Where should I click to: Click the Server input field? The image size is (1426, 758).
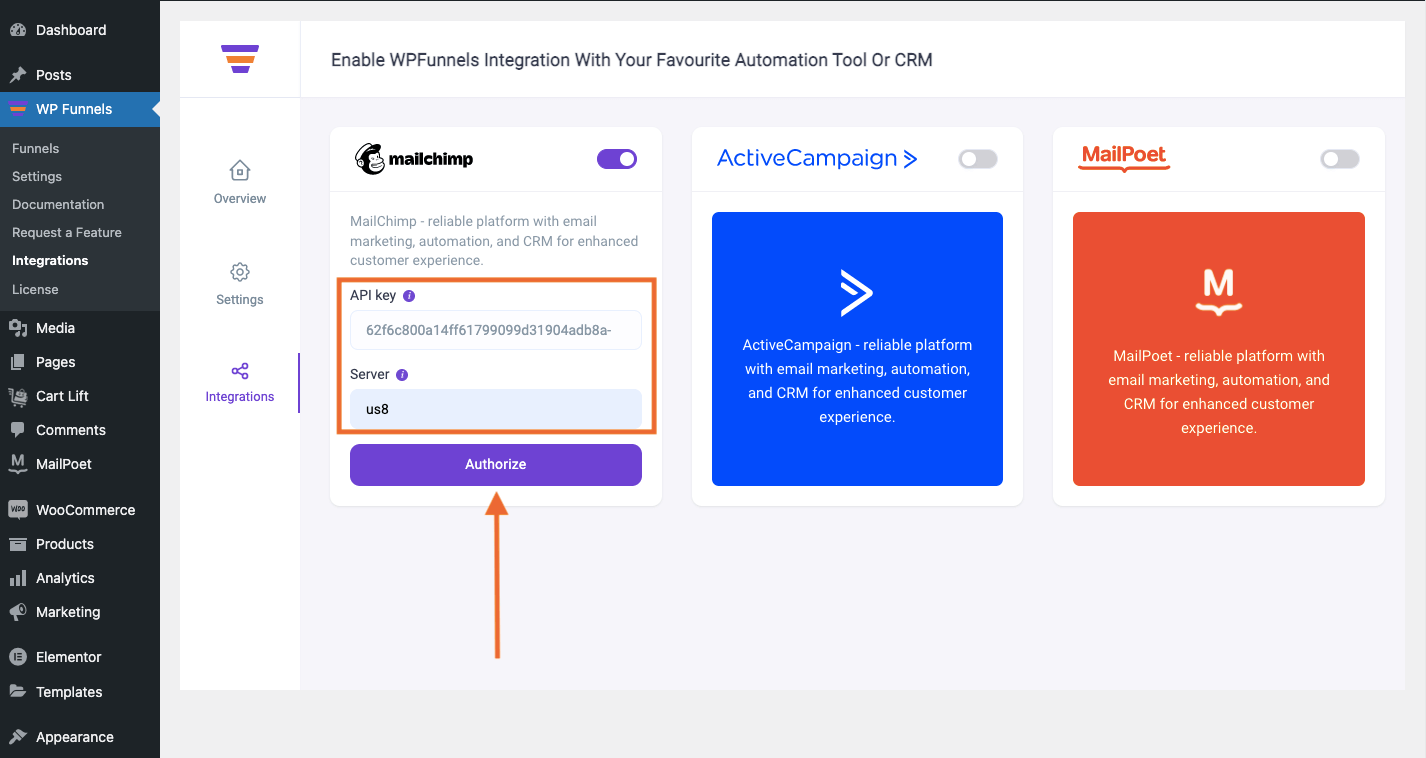click(496, 409)
